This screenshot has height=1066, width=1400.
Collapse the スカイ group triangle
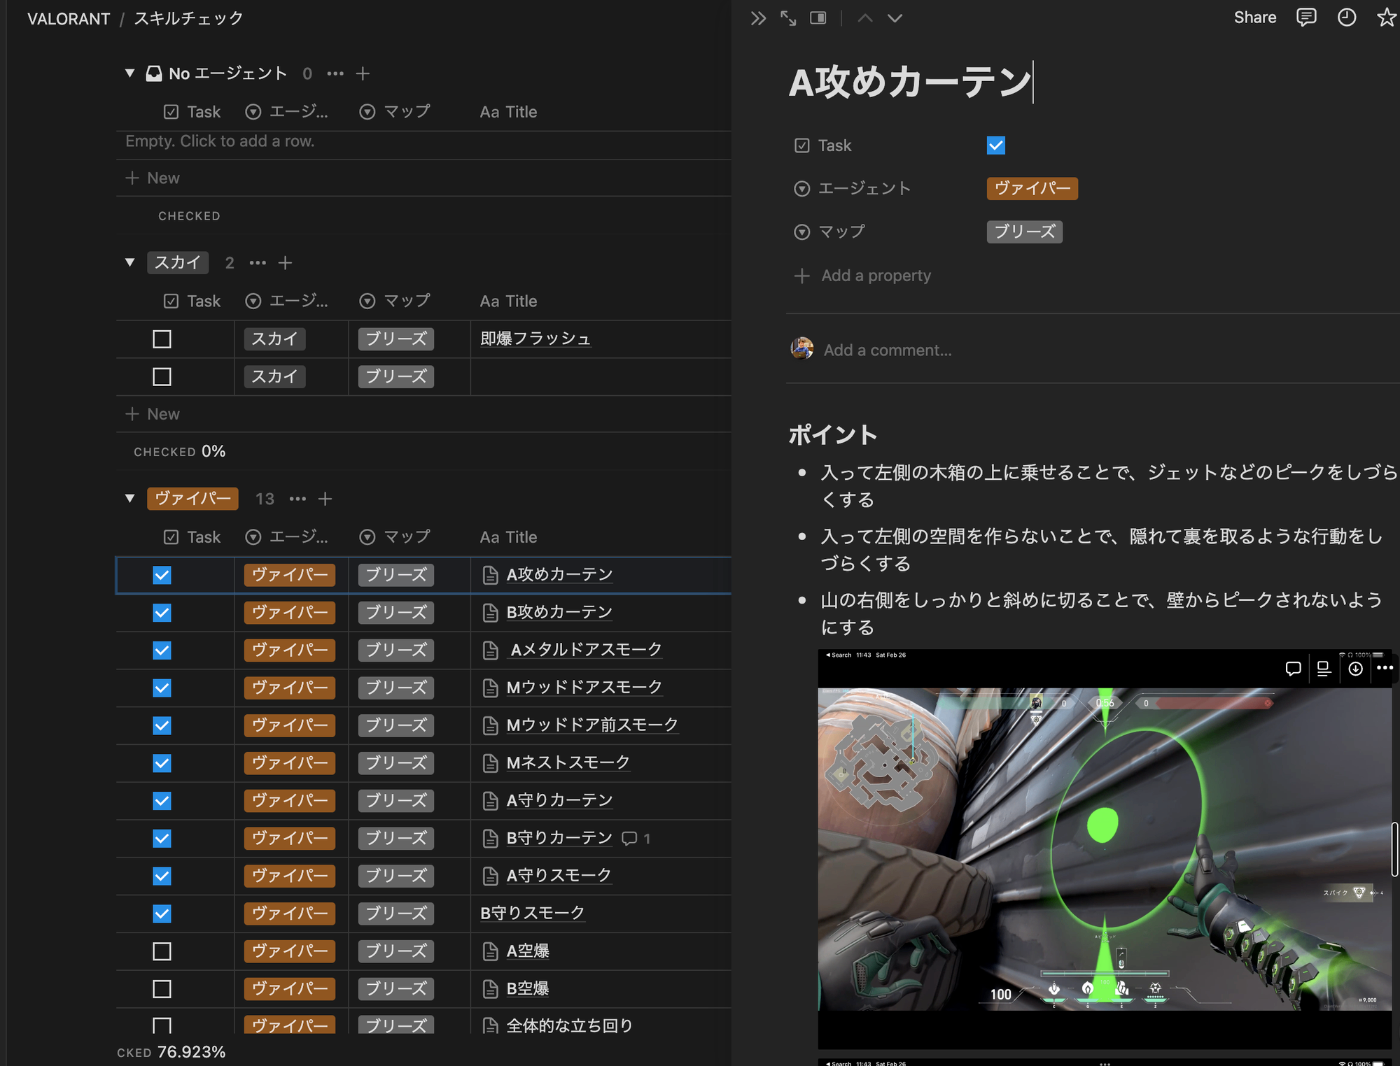click(130, 263)
